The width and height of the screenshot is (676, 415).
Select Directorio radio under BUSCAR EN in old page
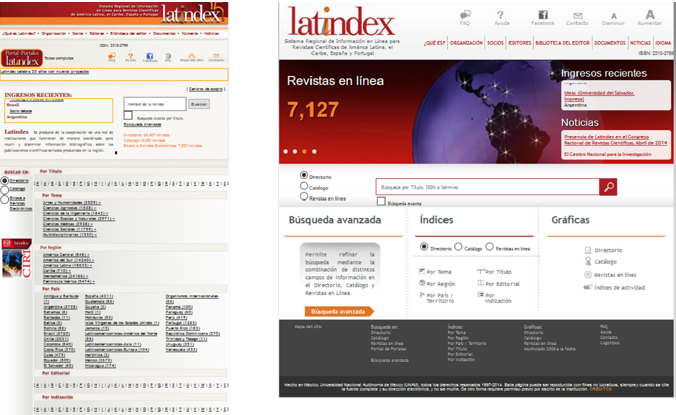[x=5, y=181]
